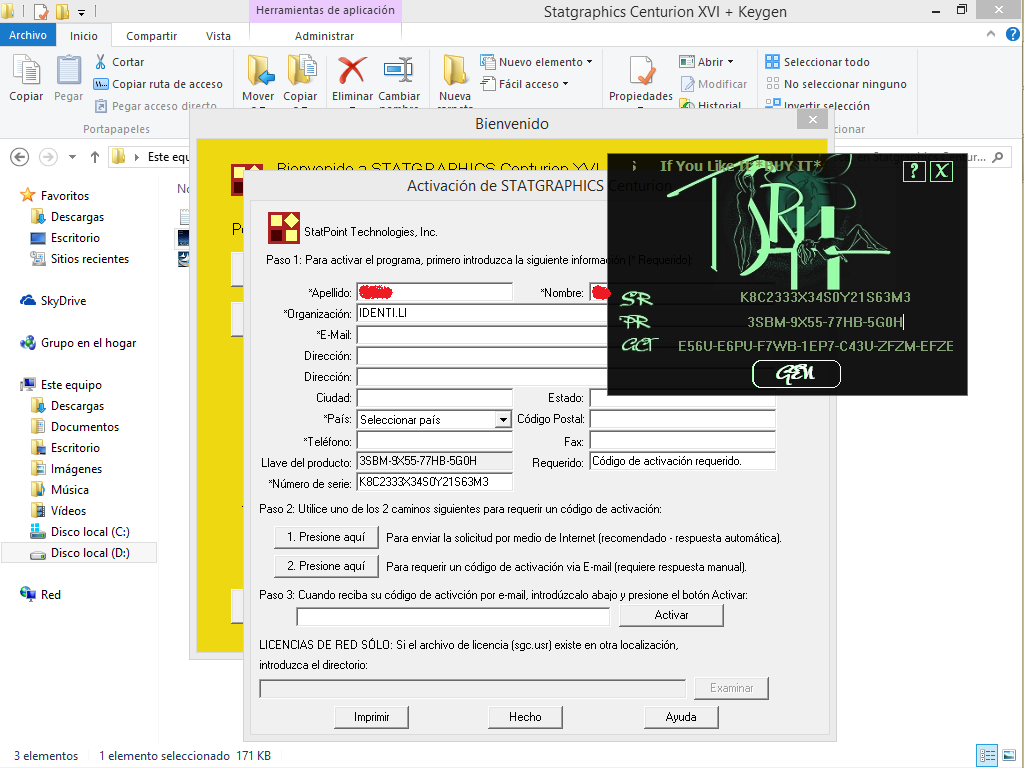Click the E-Mail input field
Viewport: 1024px width, 768px height.
click(x=482, y=335)
